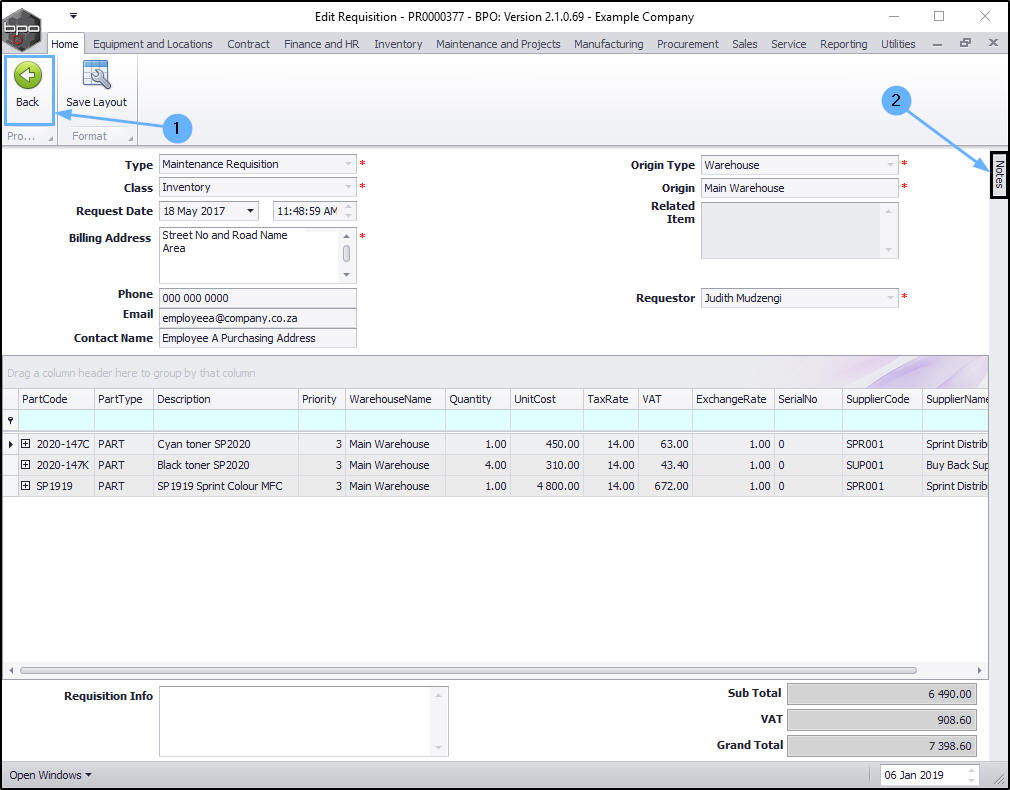This screenshot has width=1010, height=790.
Task: Sort by UnitCost column header
Action: coord(547,399)
